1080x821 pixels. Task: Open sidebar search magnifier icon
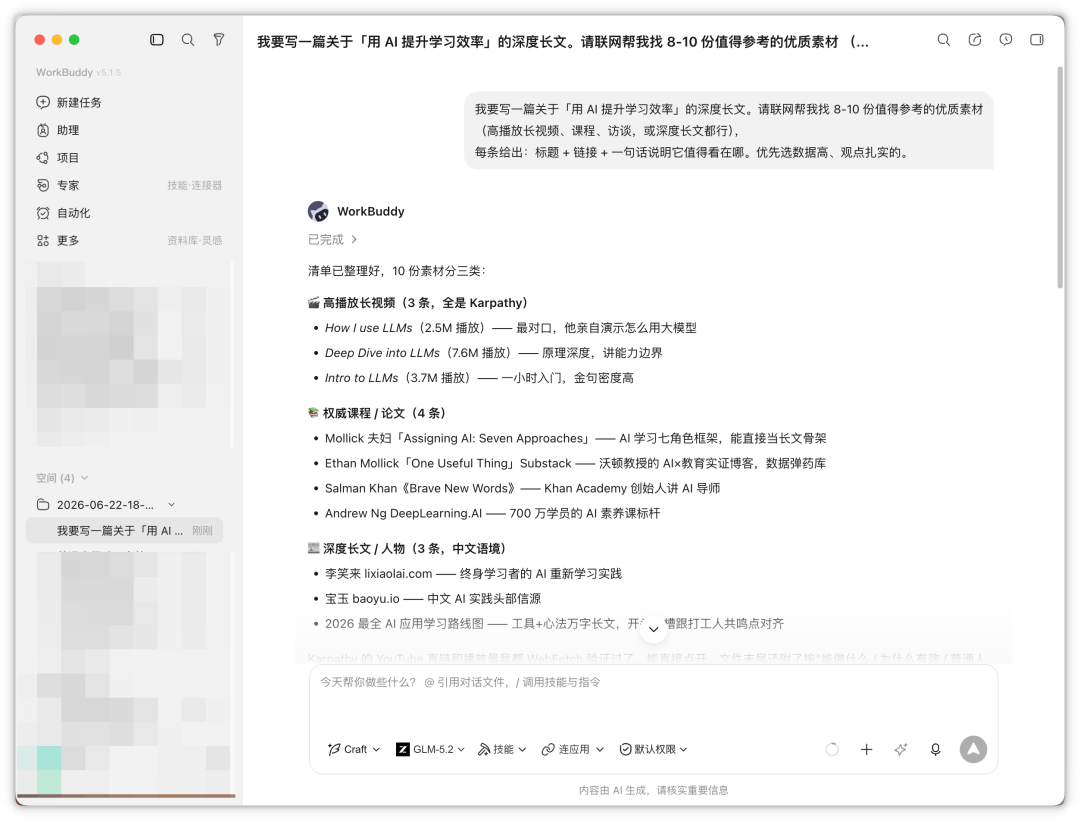(187, 40)
